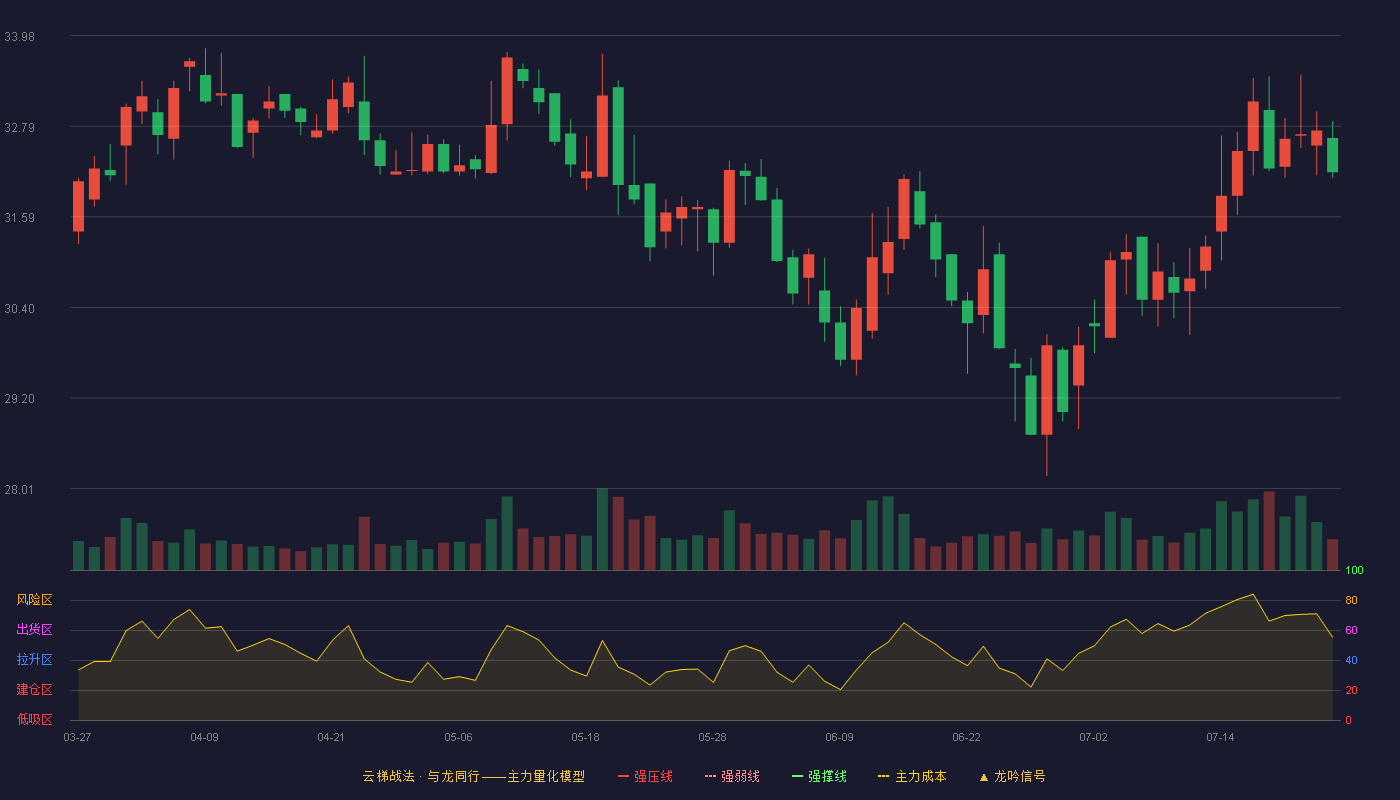Click the 06-09 date axis label
This screenshot has width=1400, height=800.
pyautogui.click(x=839, y=737)
